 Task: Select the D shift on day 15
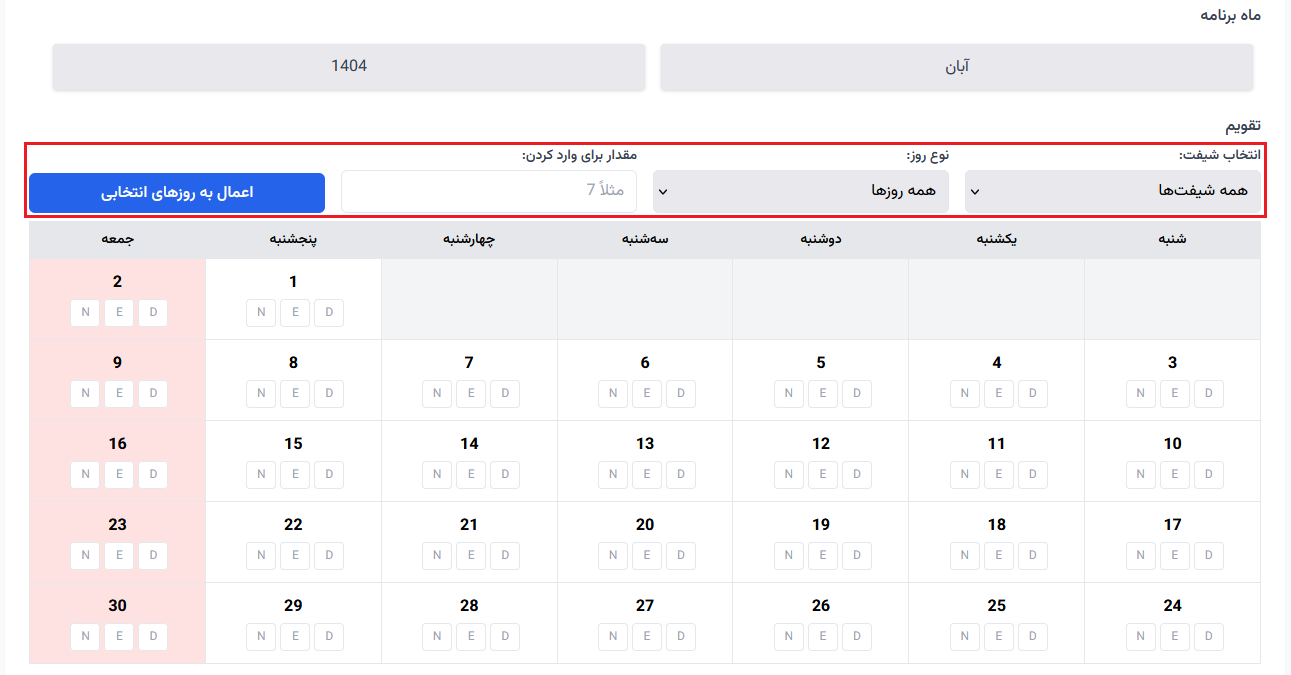pos(329,474)
